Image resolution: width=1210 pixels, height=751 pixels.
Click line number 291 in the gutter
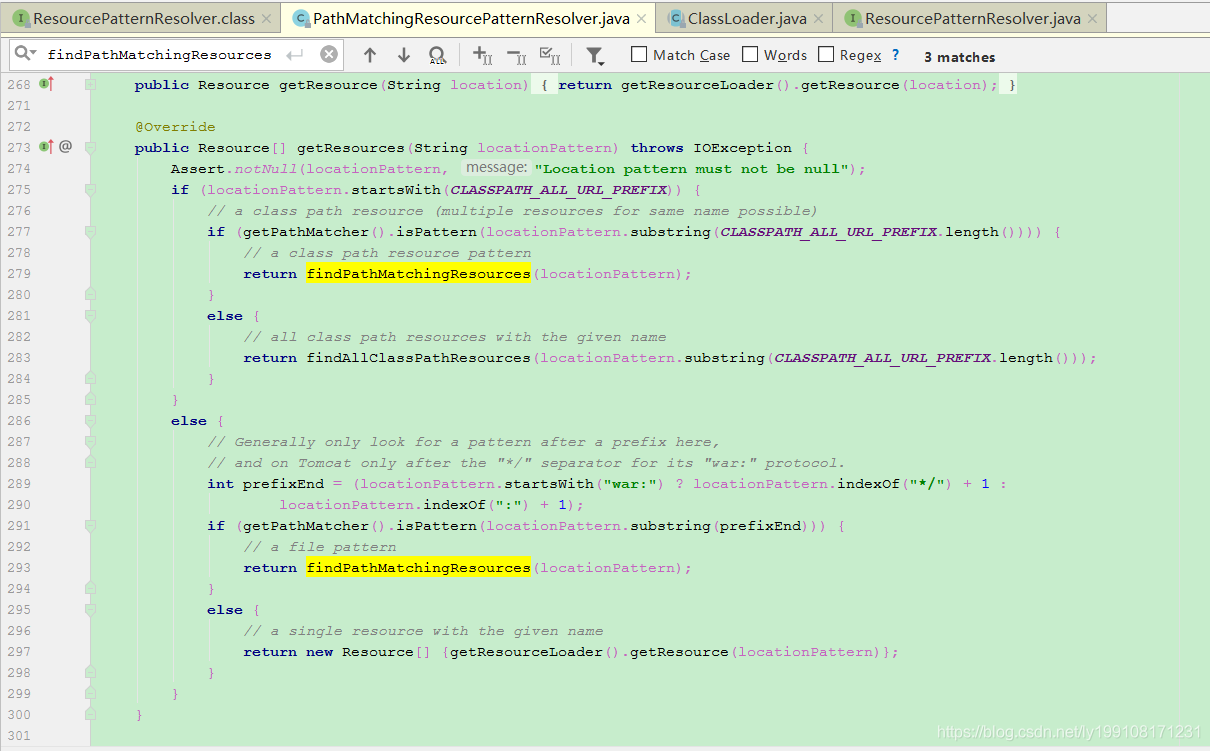pyautogui.click(x=19, y=526)
